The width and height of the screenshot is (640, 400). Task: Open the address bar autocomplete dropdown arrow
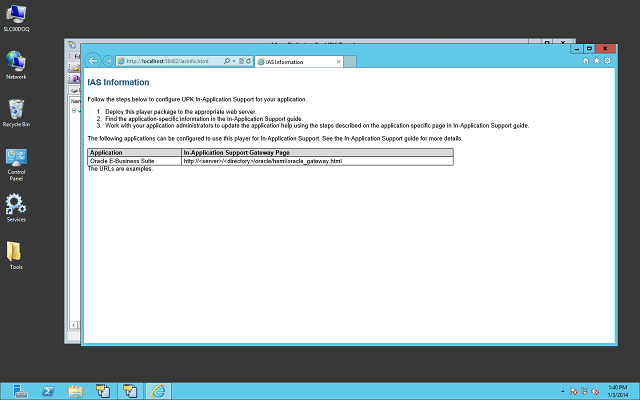[234, 62]
